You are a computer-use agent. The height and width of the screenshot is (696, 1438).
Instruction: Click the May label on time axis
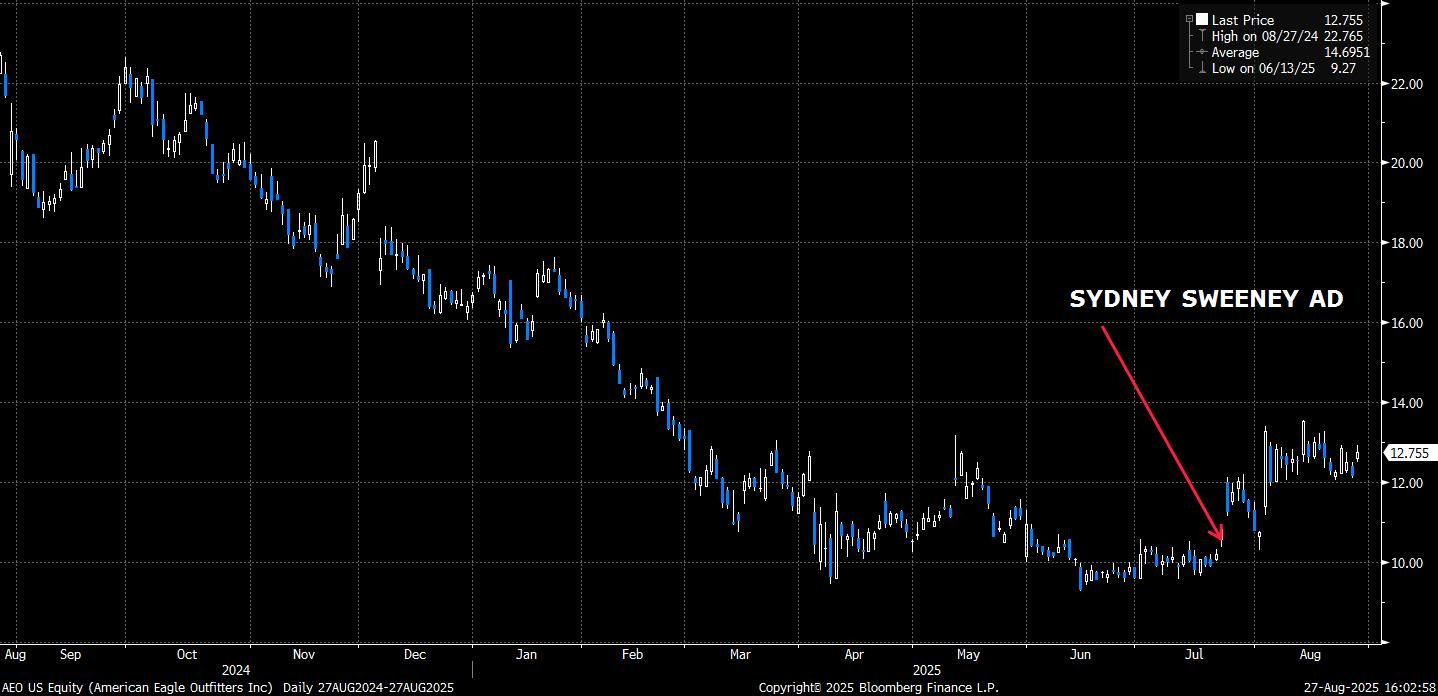coord(968,656)
